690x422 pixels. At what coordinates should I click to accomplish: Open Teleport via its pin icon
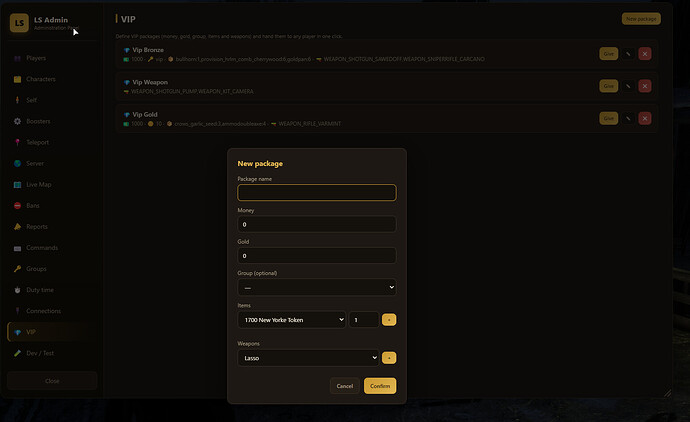click(x=17, y=143)
